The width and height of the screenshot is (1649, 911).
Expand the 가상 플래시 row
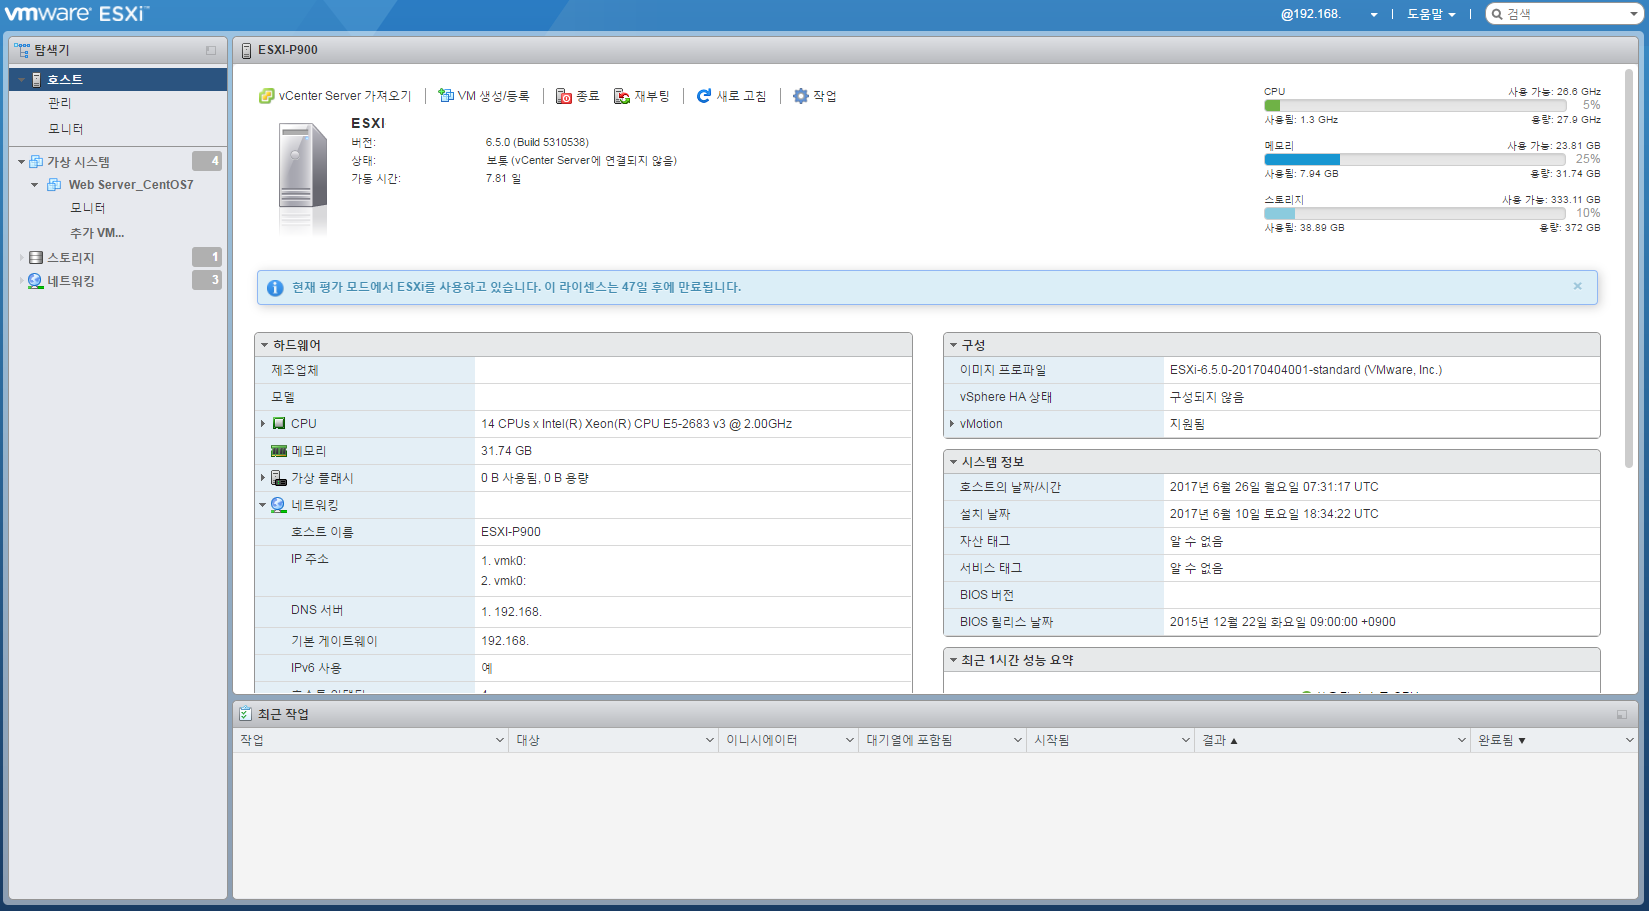[263, 478]
